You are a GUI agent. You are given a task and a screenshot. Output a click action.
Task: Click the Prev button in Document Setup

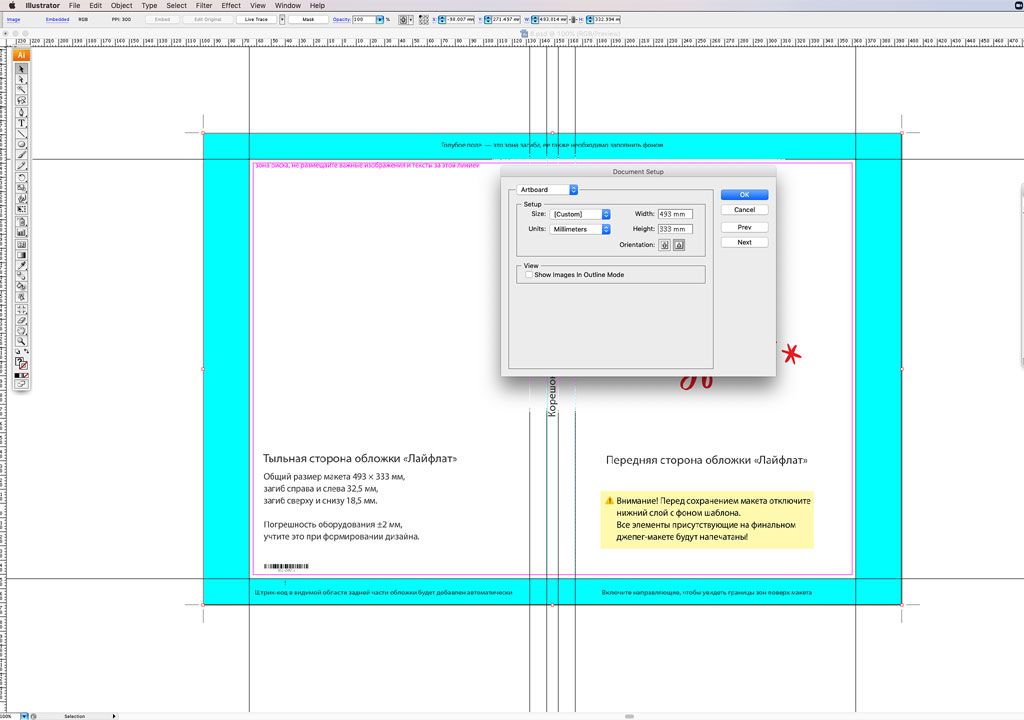[x=744, y=227]
